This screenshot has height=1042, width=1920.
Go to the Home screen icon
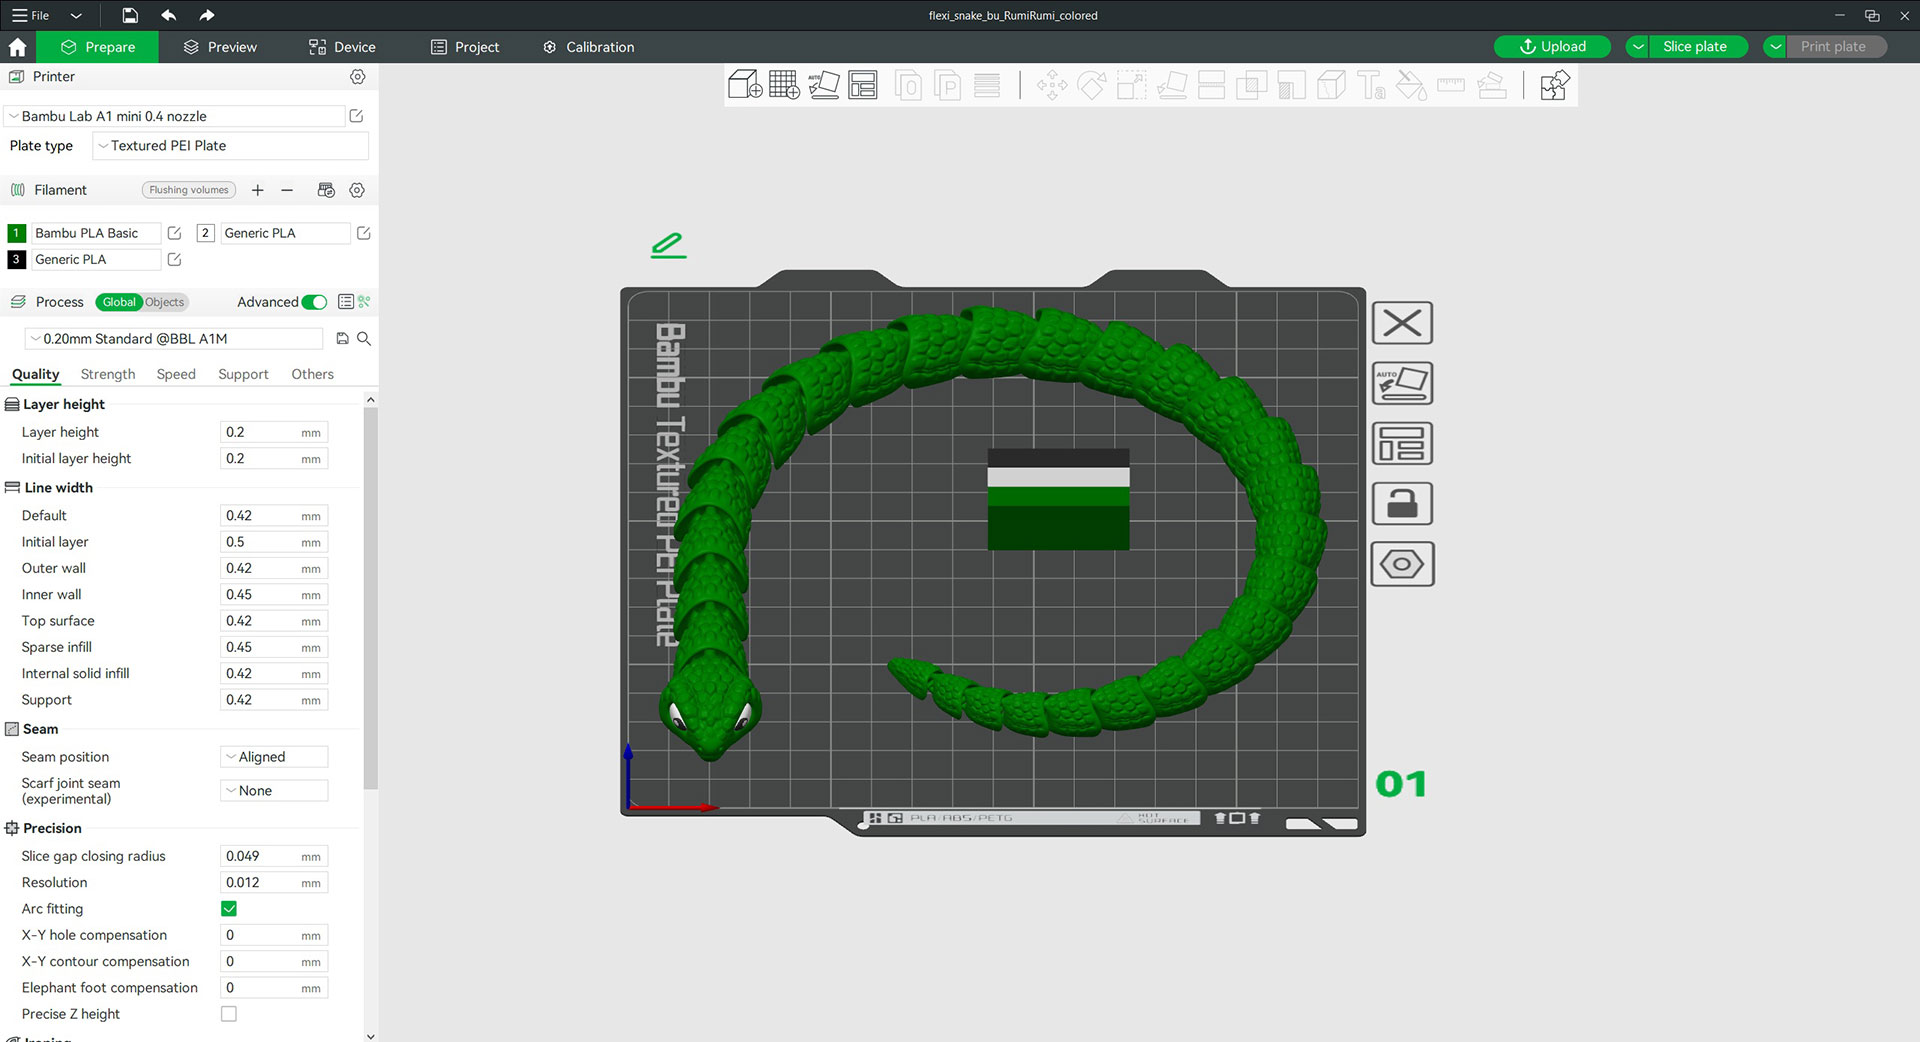[17, 47]
